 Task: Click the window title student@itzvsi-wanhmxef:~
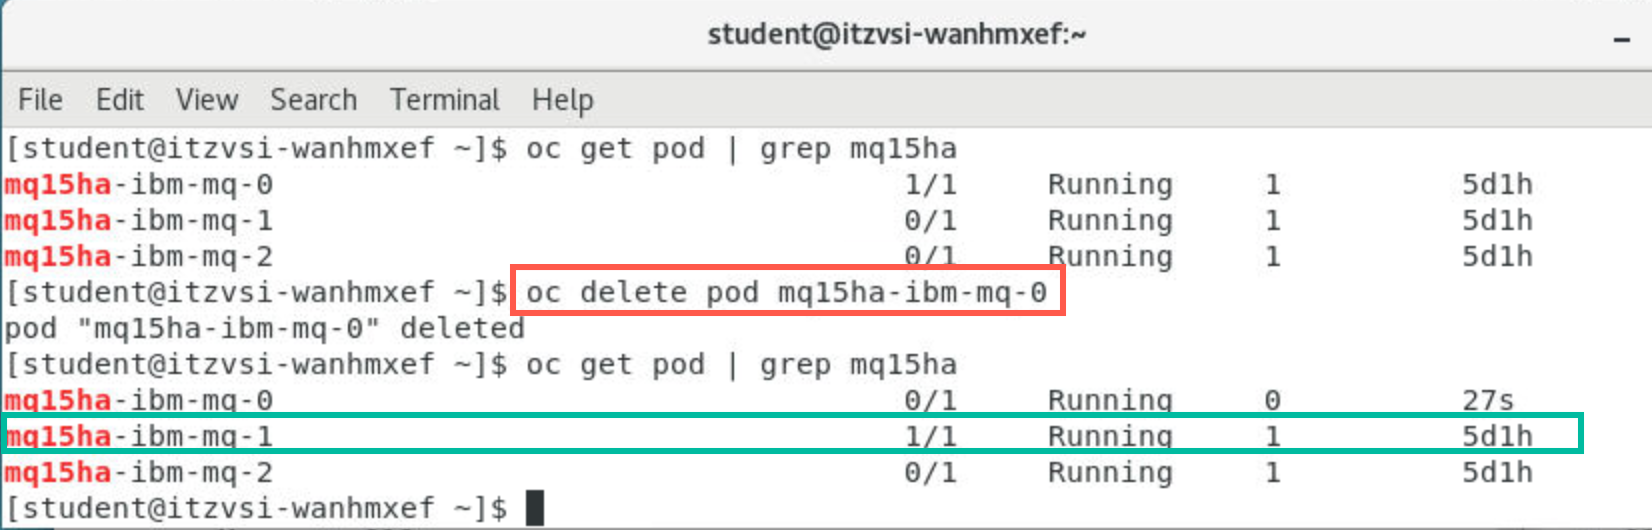coord(896,35)
